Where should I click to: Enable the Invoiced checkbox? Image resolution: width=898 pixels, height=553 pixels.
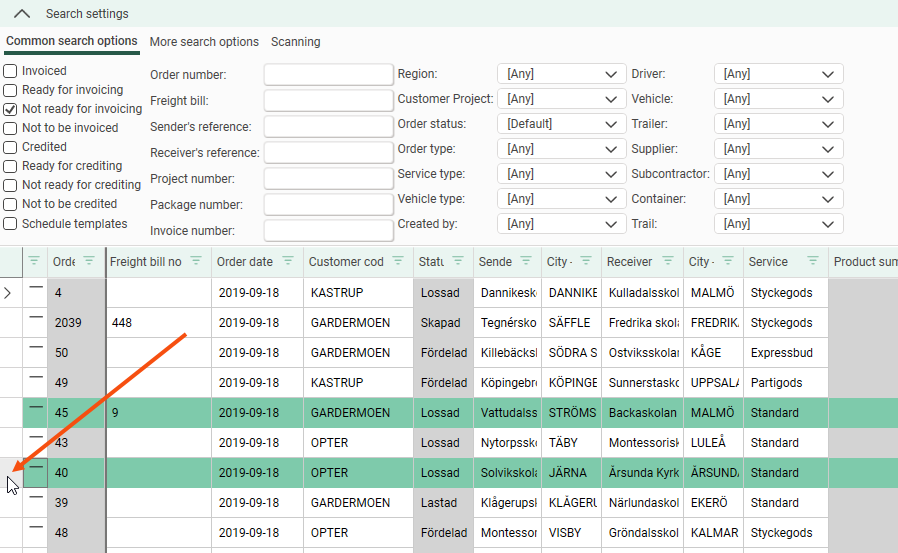click(10, 71)
